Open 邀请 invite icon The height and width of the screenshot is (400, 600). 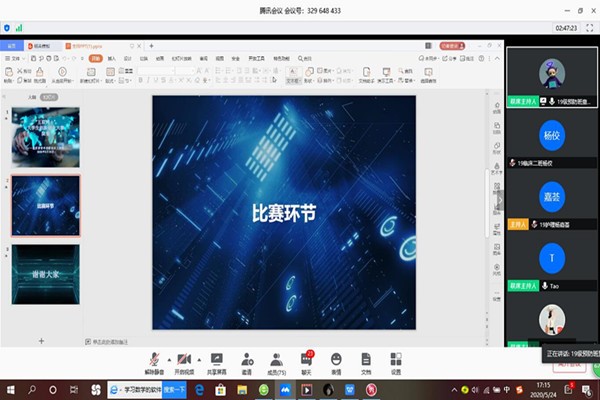pos(246,361)
